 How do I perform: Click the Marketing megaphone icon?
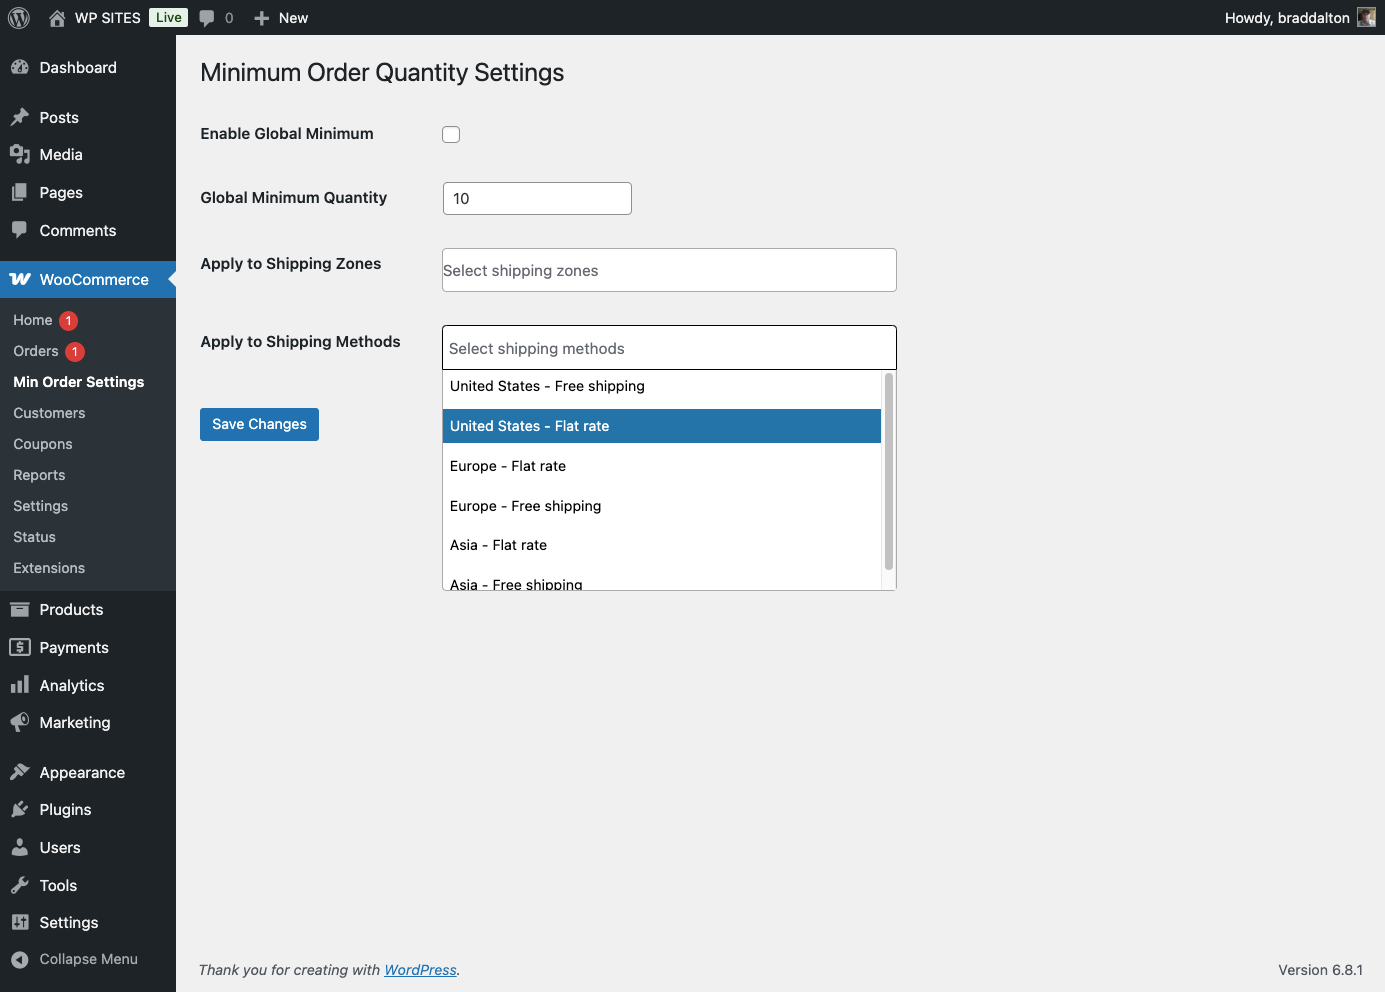[20, 723]
